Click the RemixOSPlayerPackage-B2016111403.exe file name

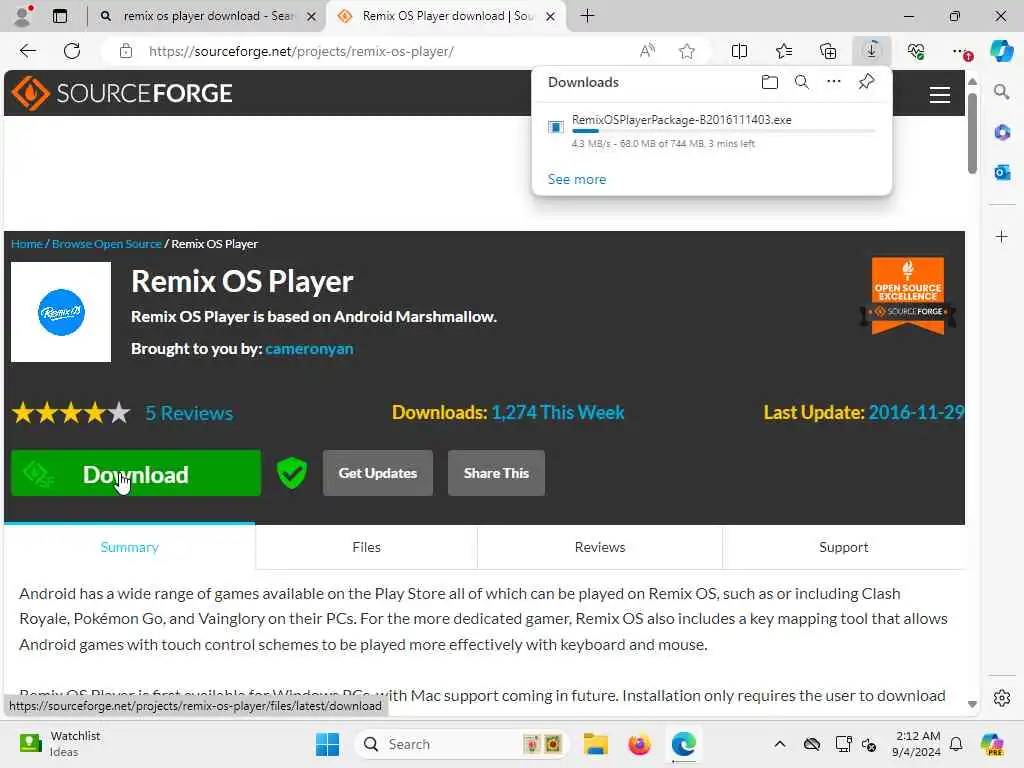coord(682,120)
